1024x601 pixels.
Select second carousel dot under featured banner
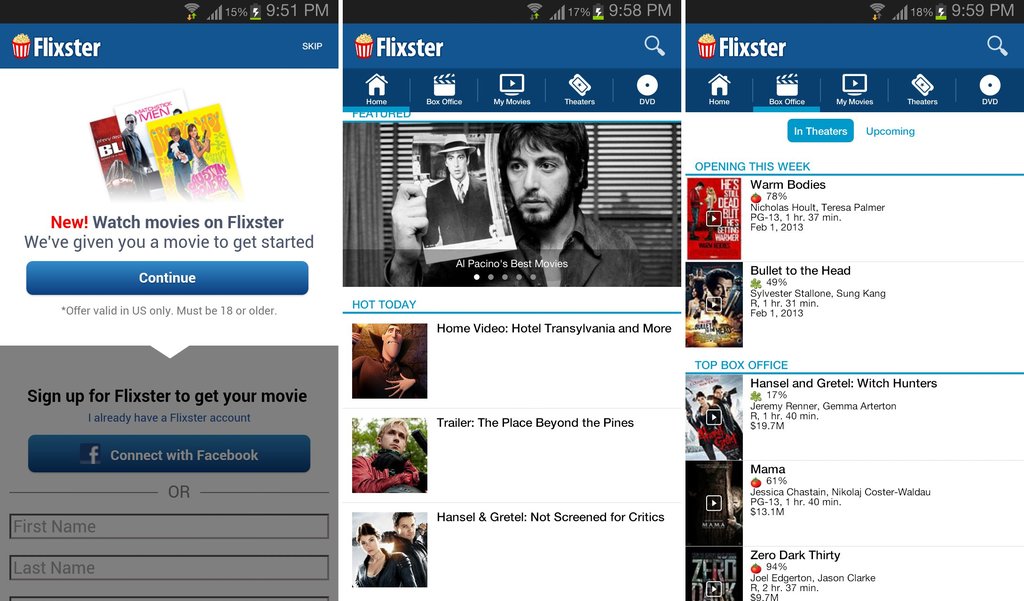click(x=491, y=277)
